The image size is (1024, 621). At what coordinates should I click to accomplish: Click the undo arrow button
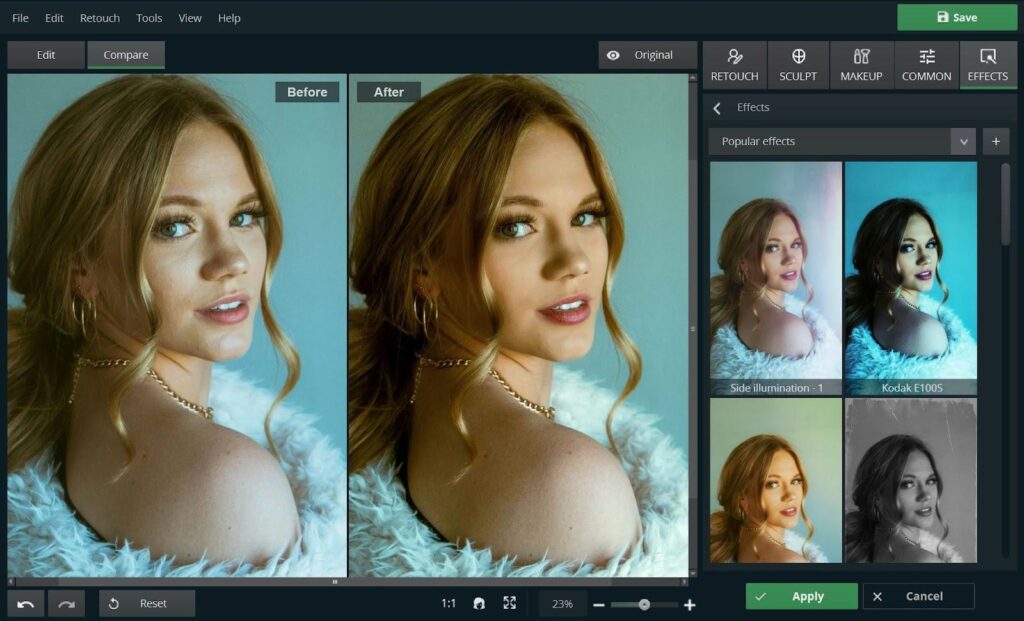coord(26,603)
